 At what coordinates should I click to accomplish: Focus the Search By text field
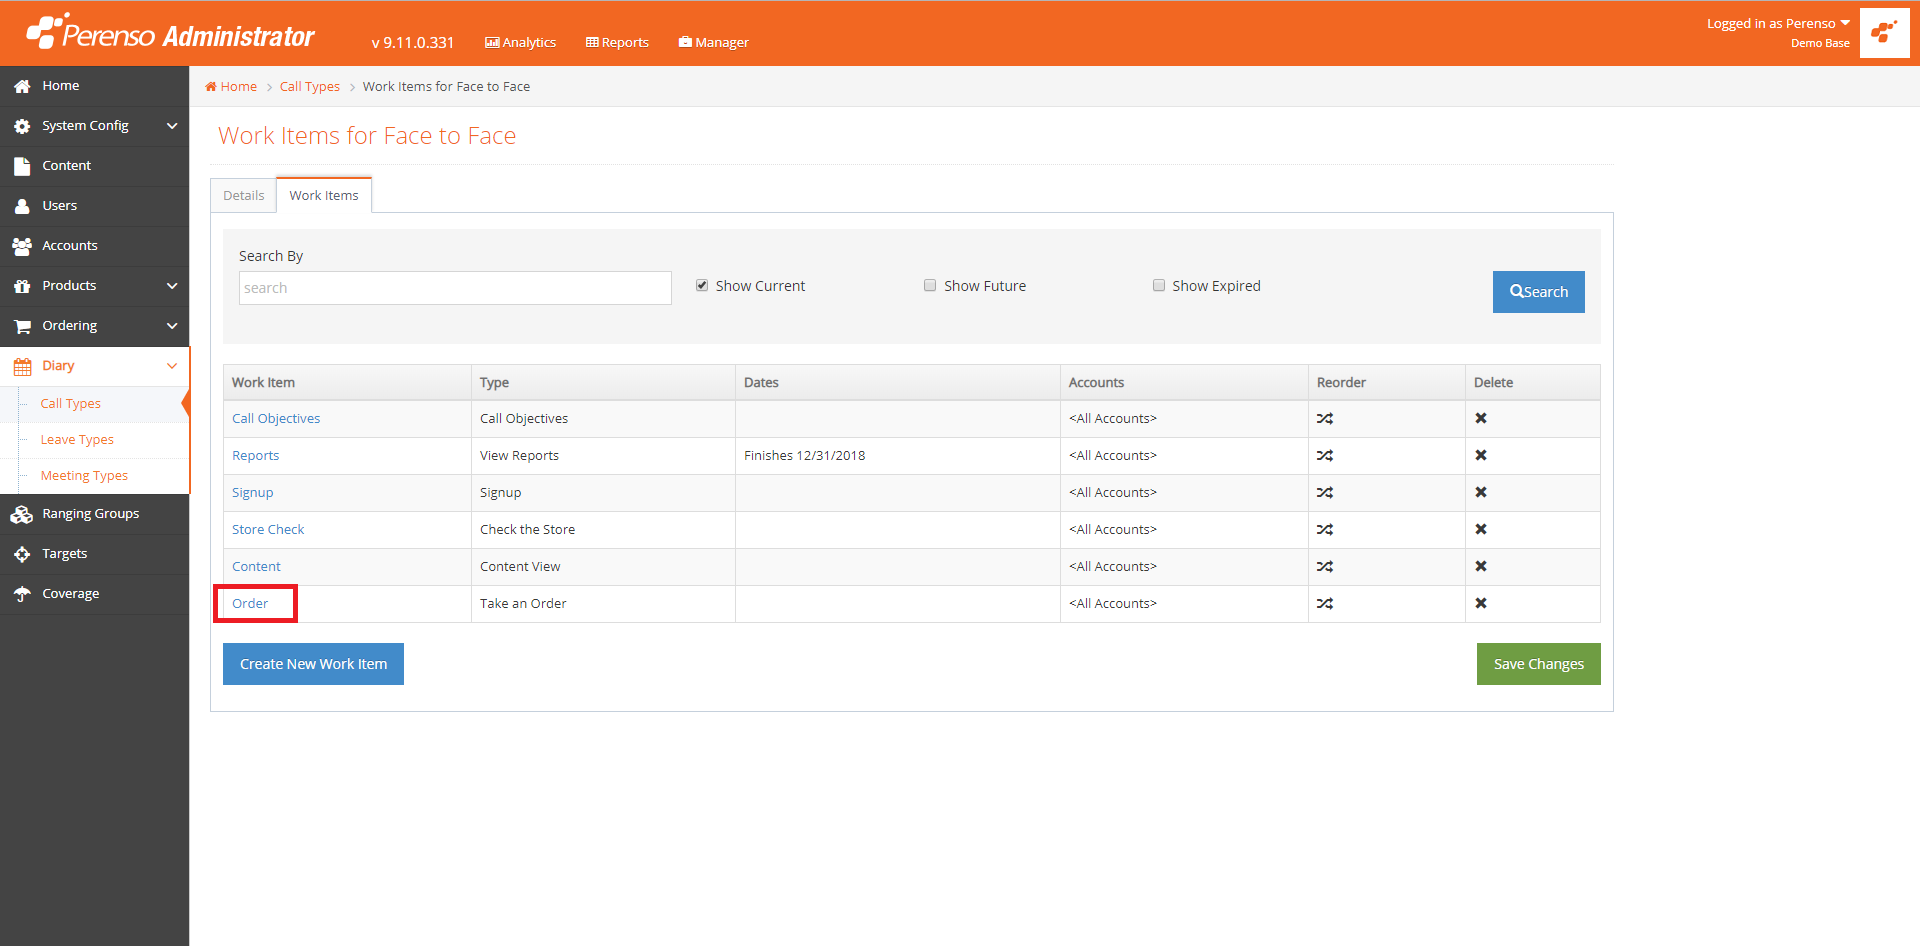point(455,288)
